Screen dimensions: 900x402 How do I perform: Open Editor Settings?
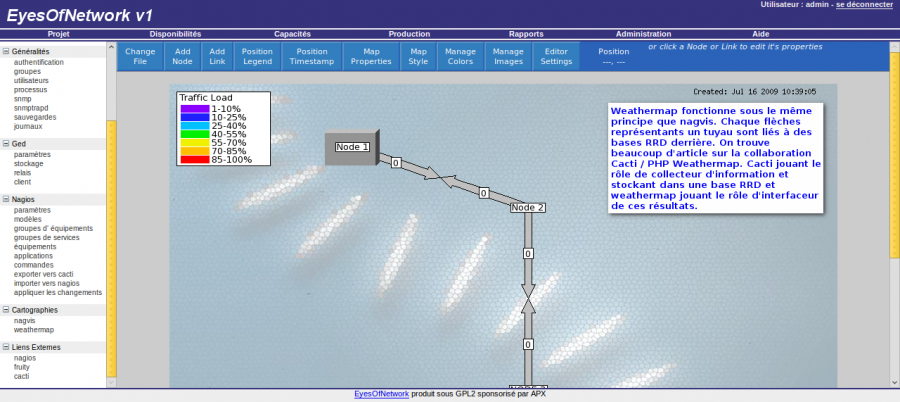click(556, 56)
